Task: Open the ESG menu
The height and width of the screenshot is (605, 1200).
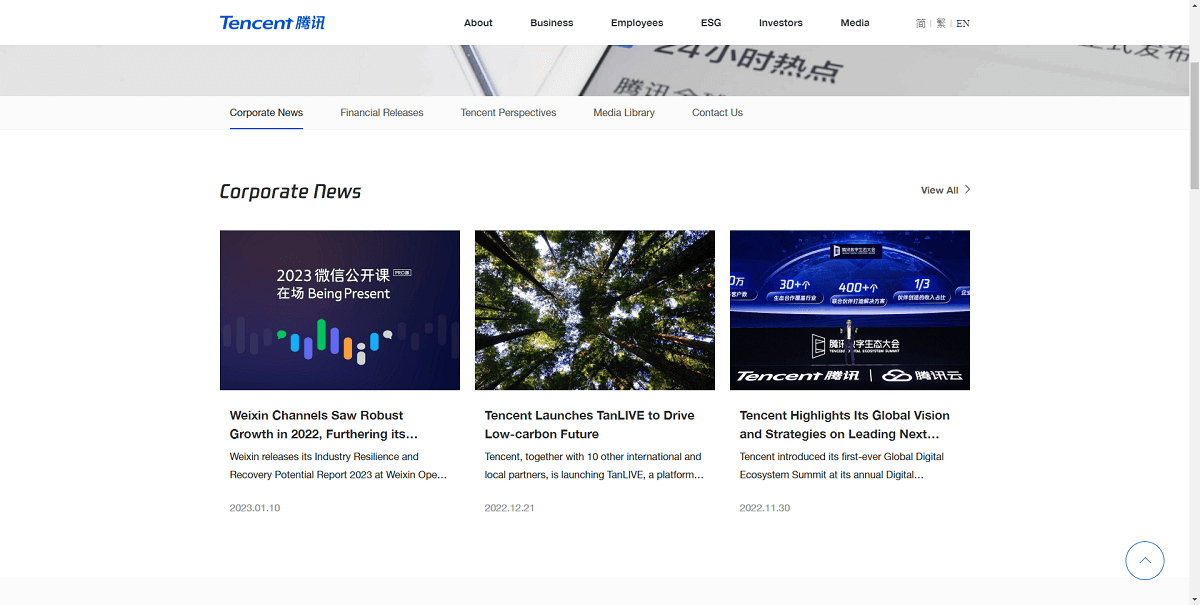Action: point(710,22)
